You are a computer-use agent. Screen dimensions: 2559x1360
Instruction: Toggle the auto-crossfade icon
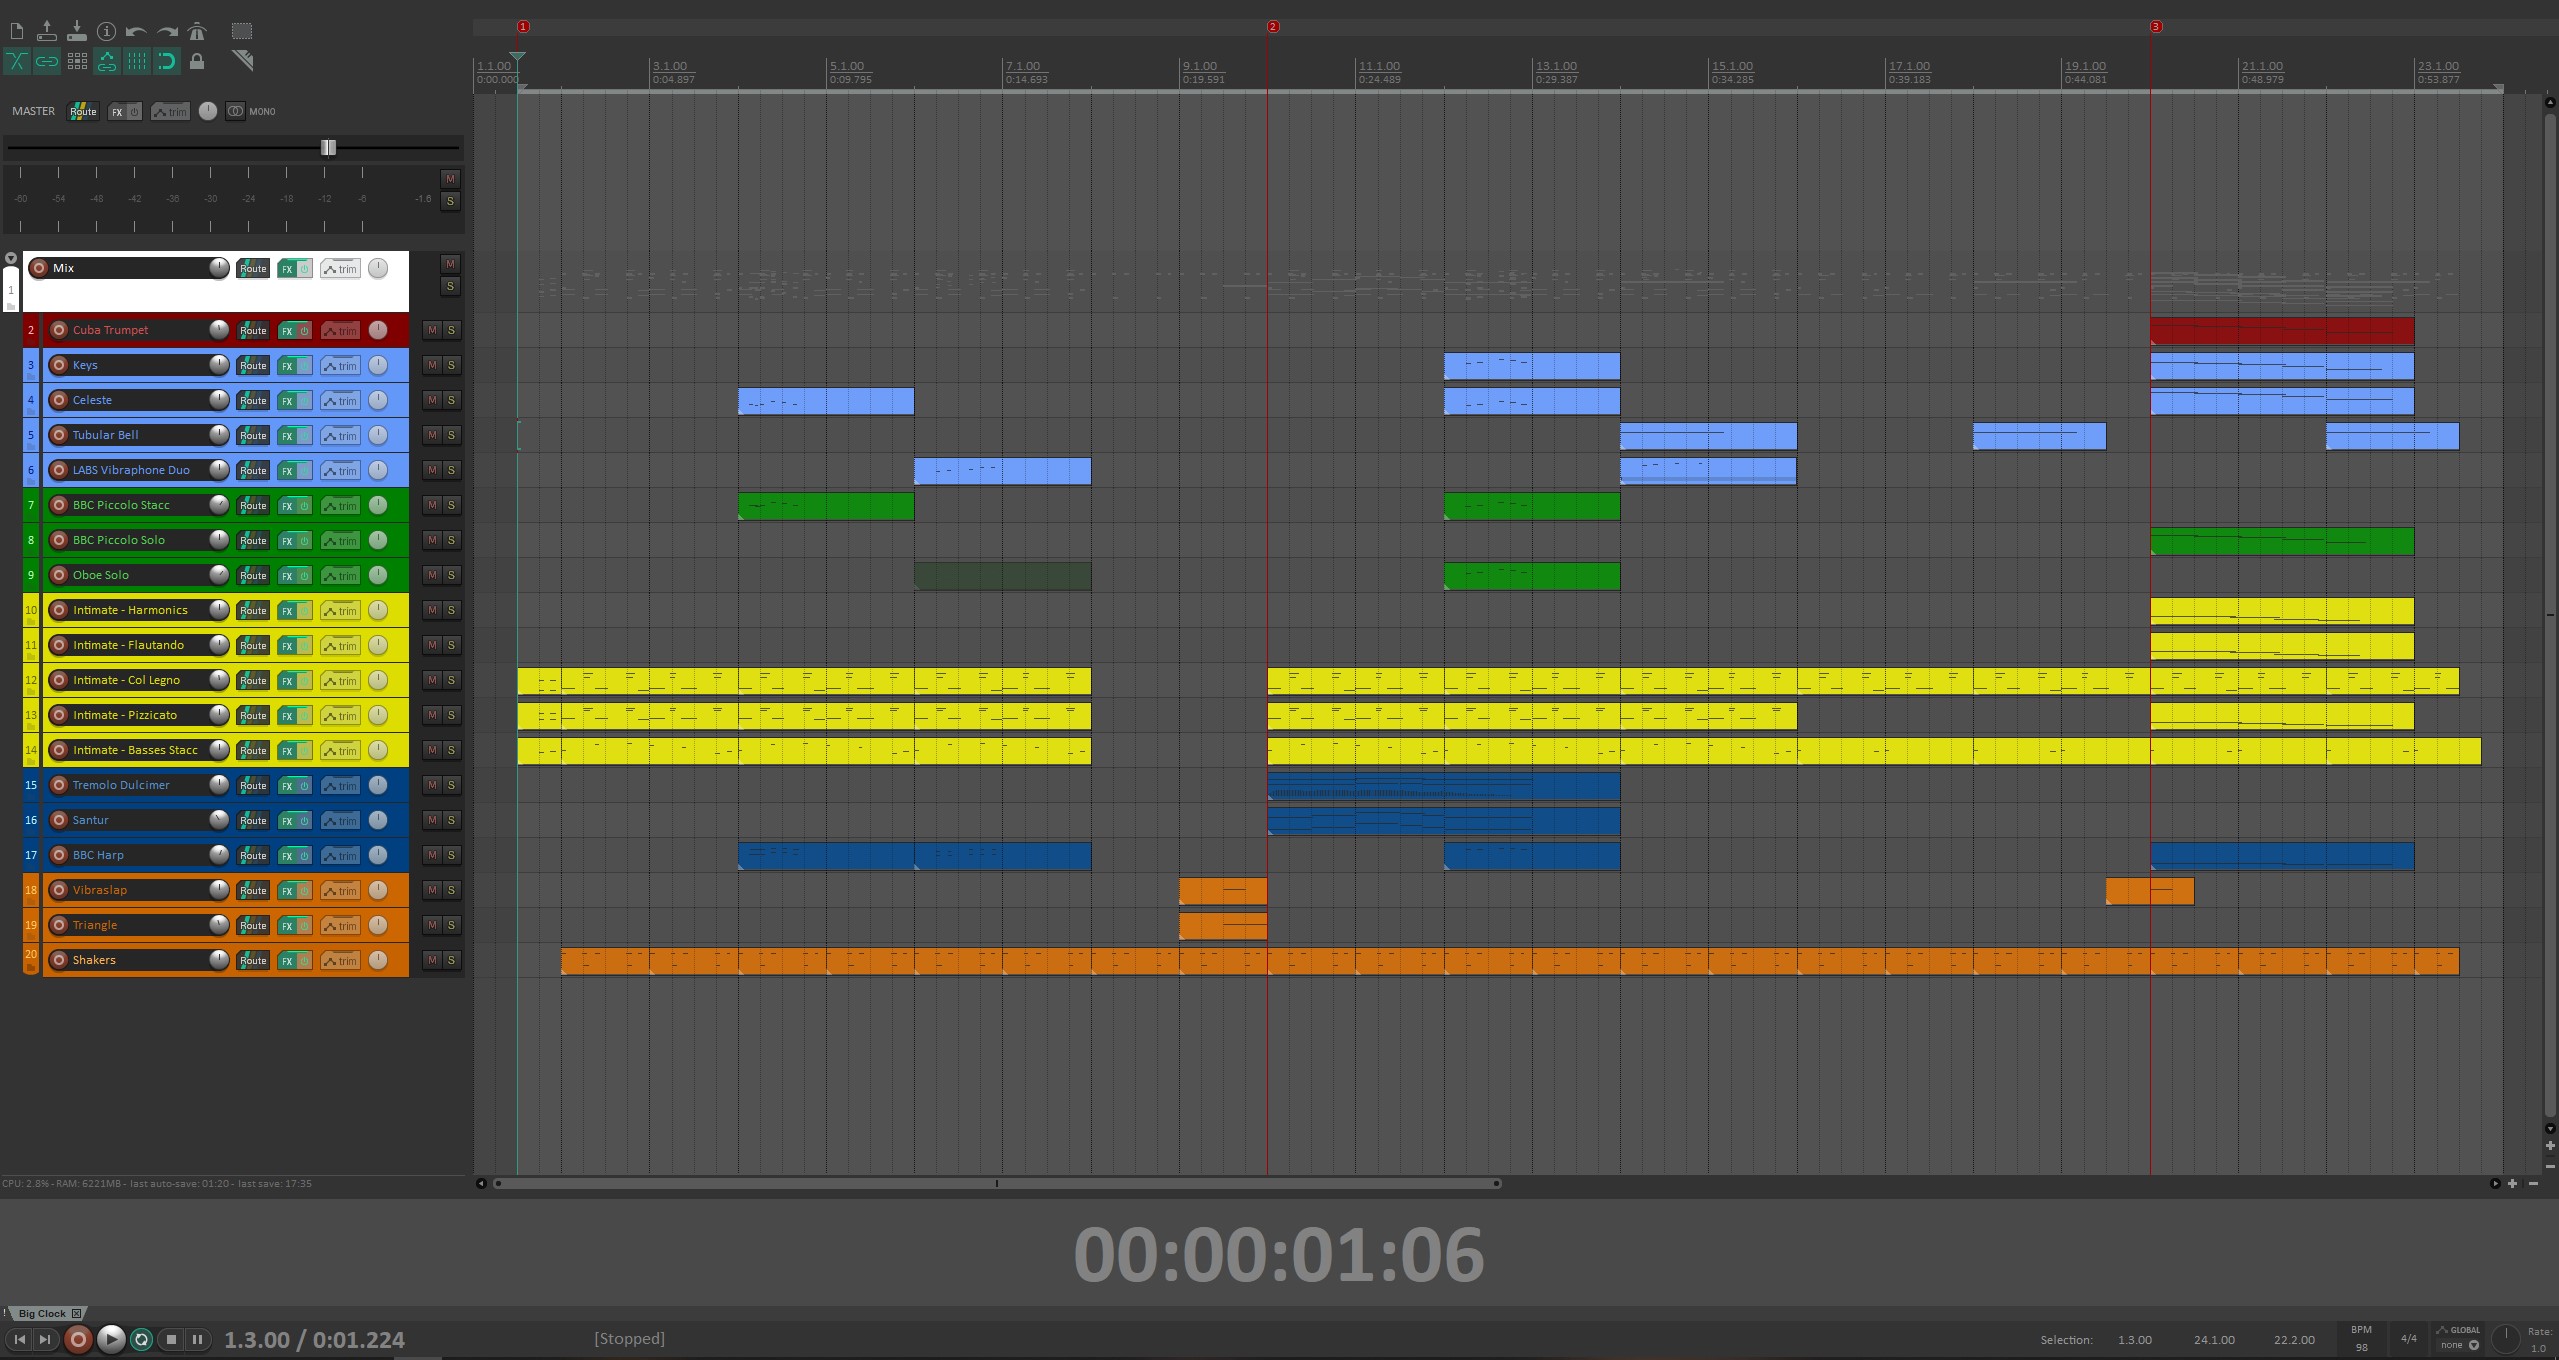[16, 61]
